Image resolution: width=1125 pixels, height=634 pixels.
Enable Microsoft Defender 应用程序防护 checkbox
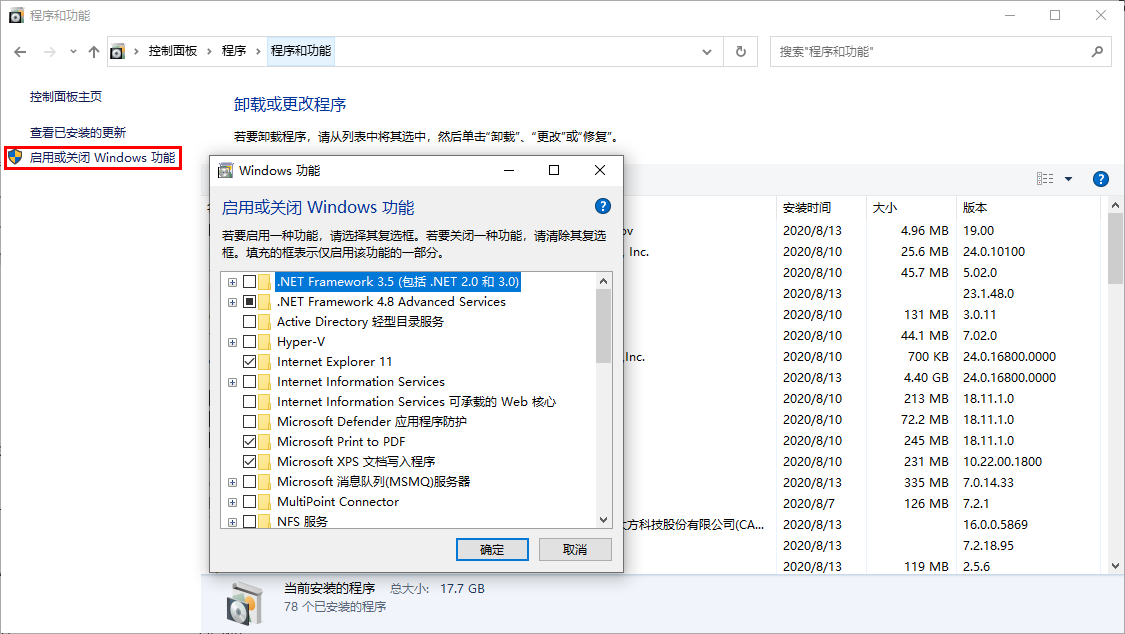[x=250, y=422]
